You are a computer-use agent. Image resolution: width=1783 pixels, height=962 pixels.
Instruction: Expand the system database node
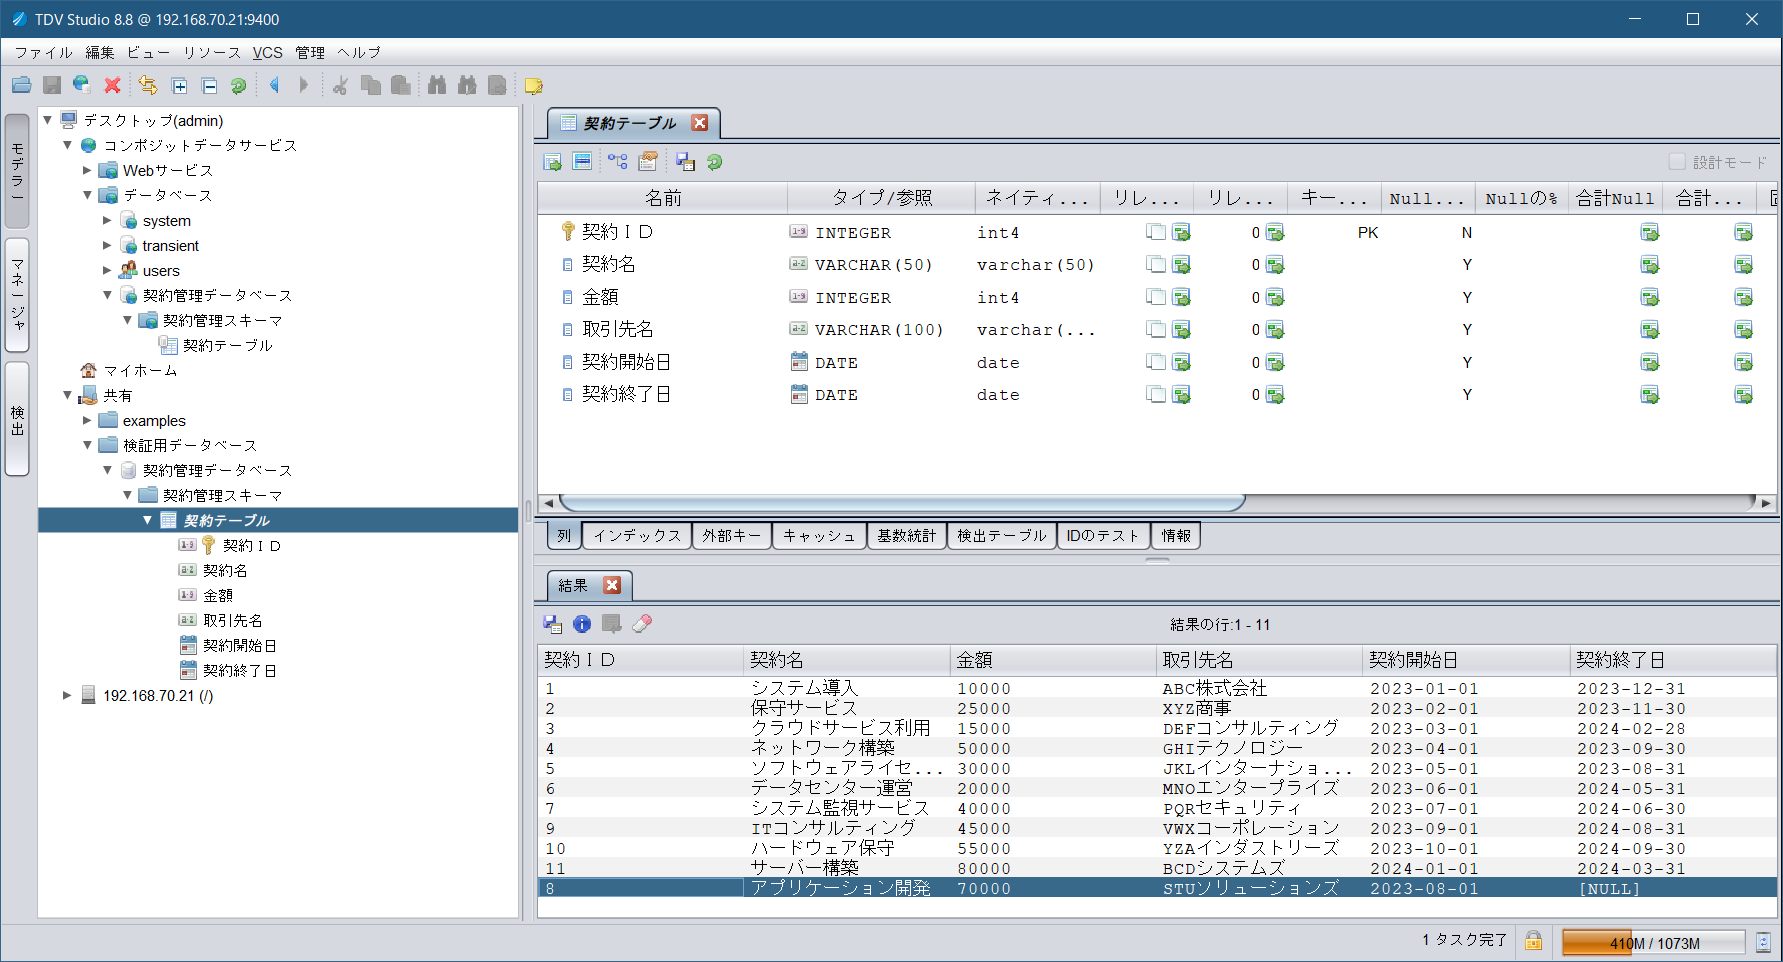click(107, 220)
